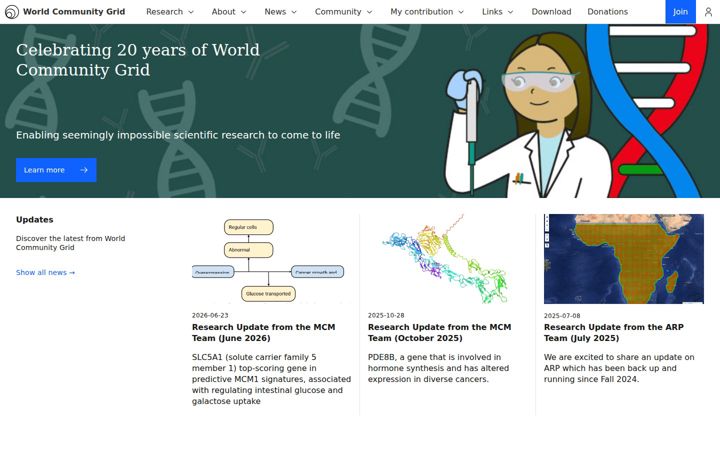
Task: Open the Community menu
Action: click(343, 12)
